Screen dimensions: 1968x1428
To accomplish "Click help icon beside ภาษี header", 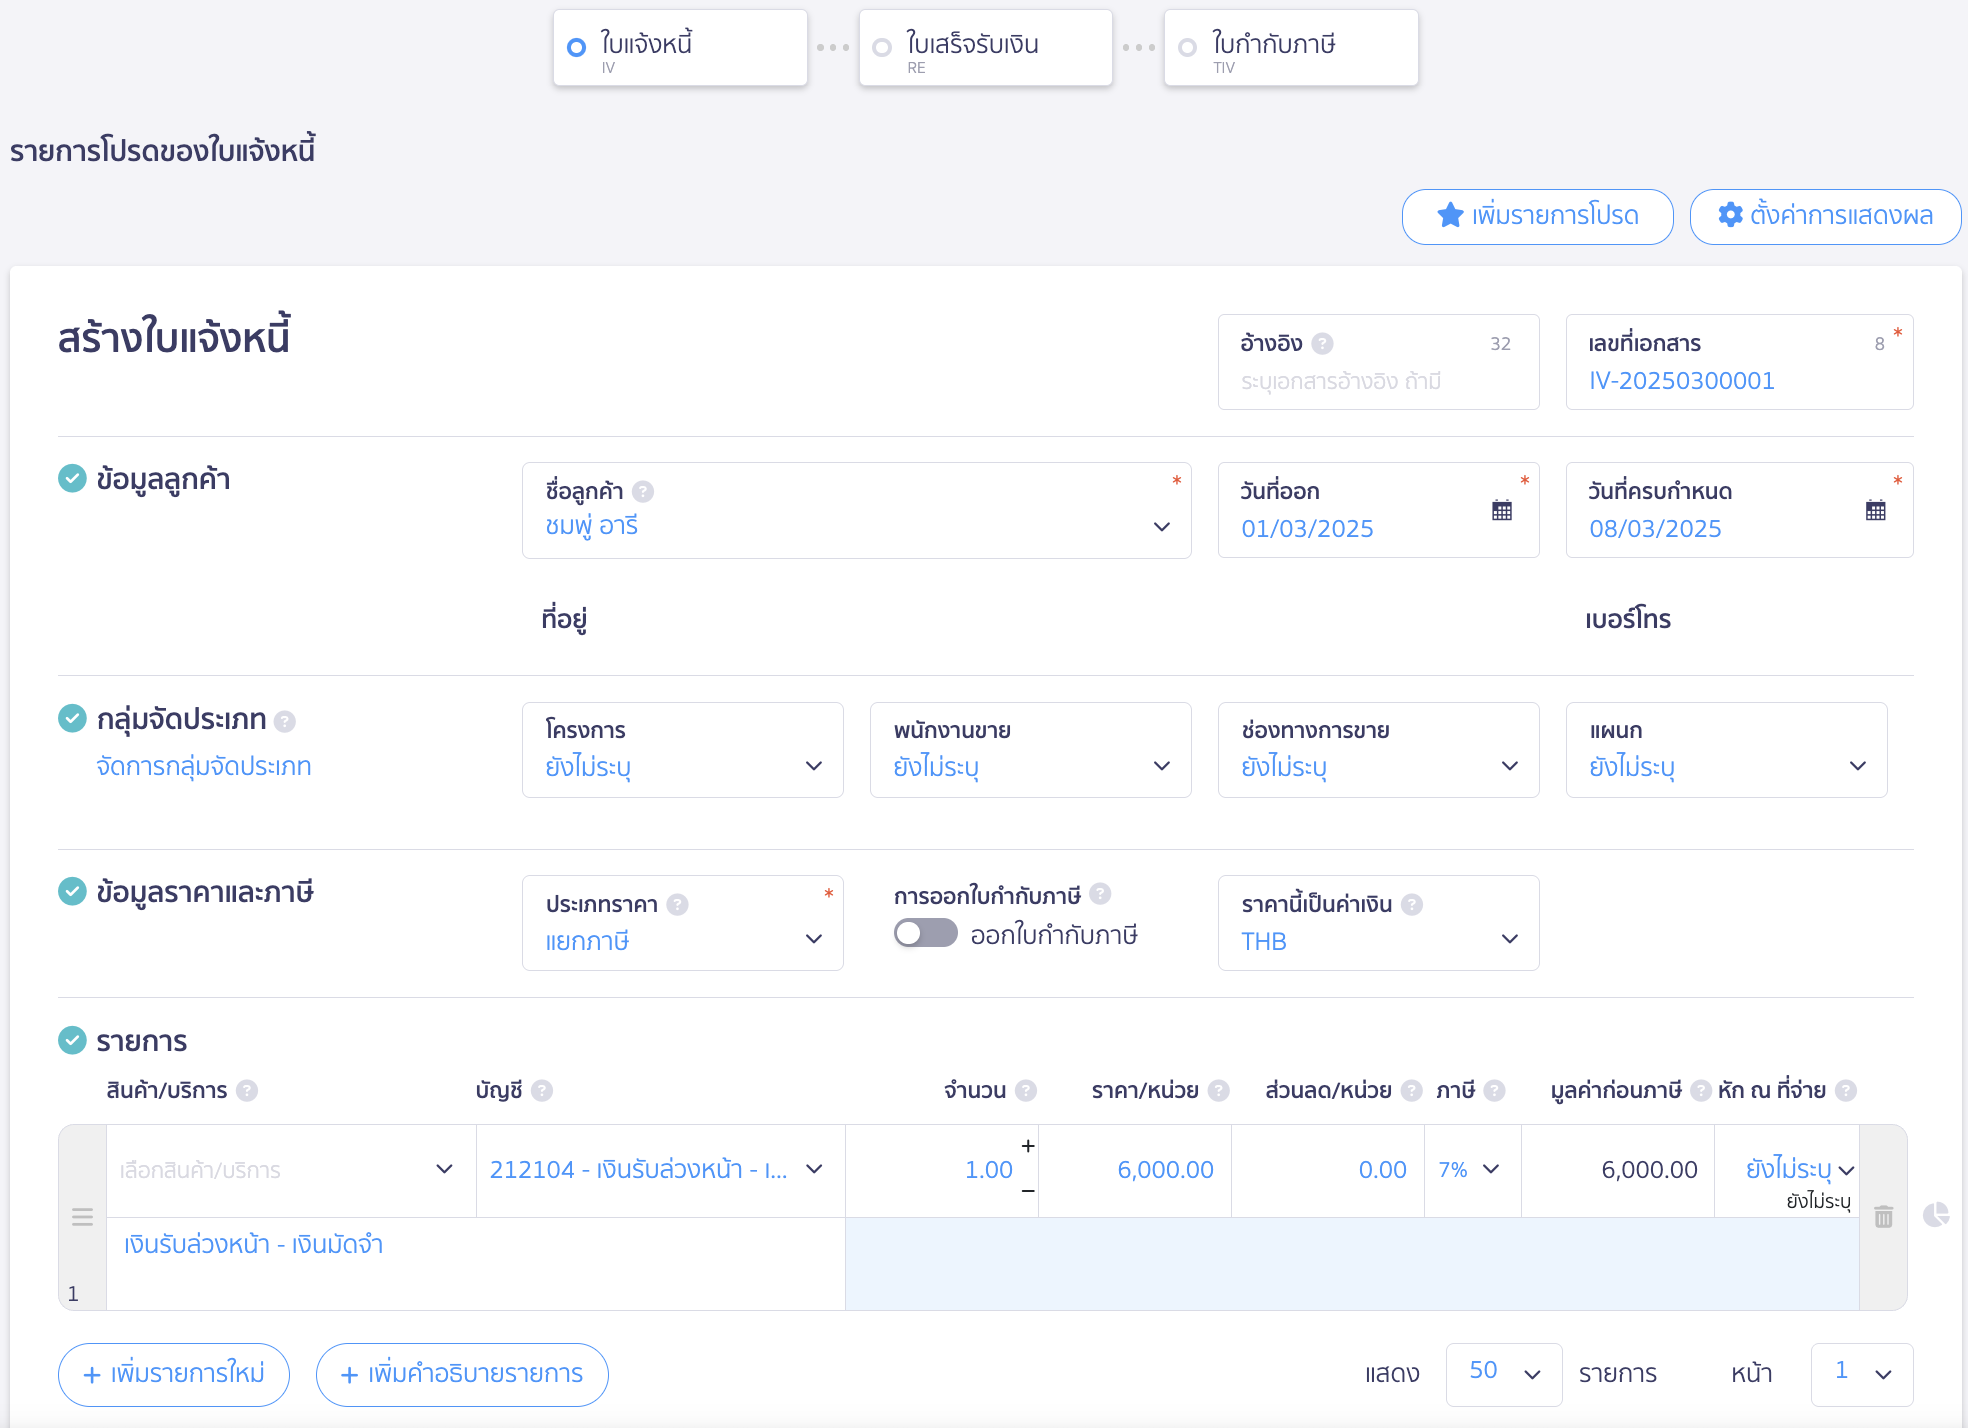I will 1494,1091.
